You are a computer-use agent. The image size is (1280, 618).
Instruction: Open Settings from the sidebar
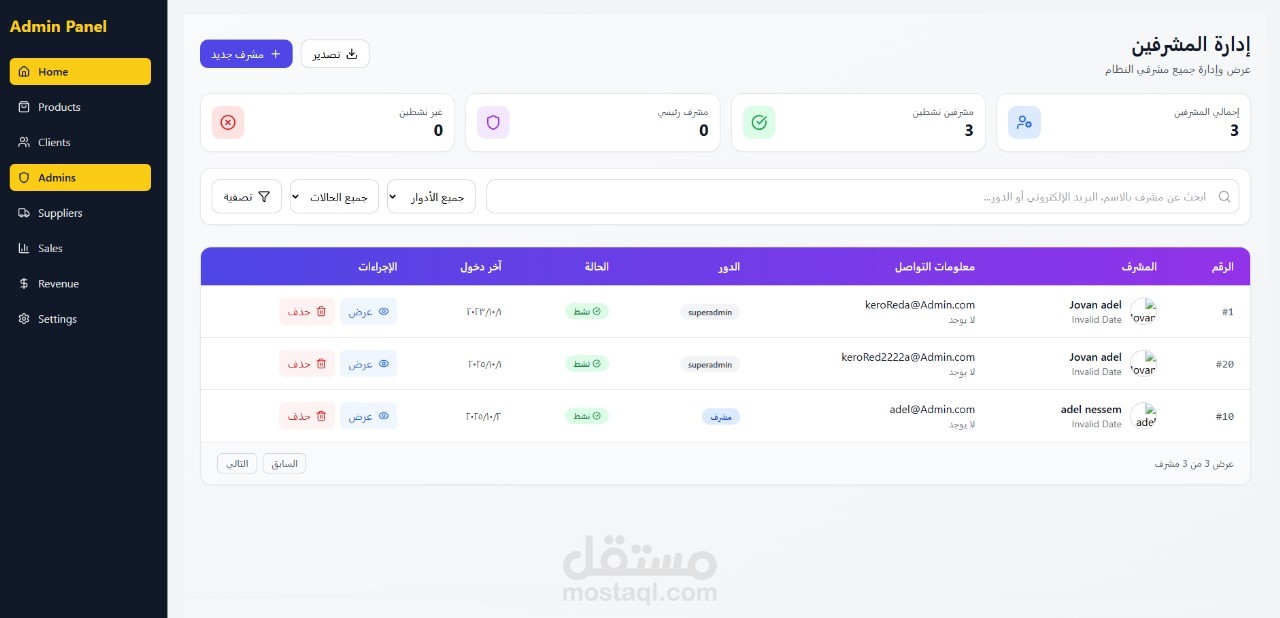click(x=80, y=319)
